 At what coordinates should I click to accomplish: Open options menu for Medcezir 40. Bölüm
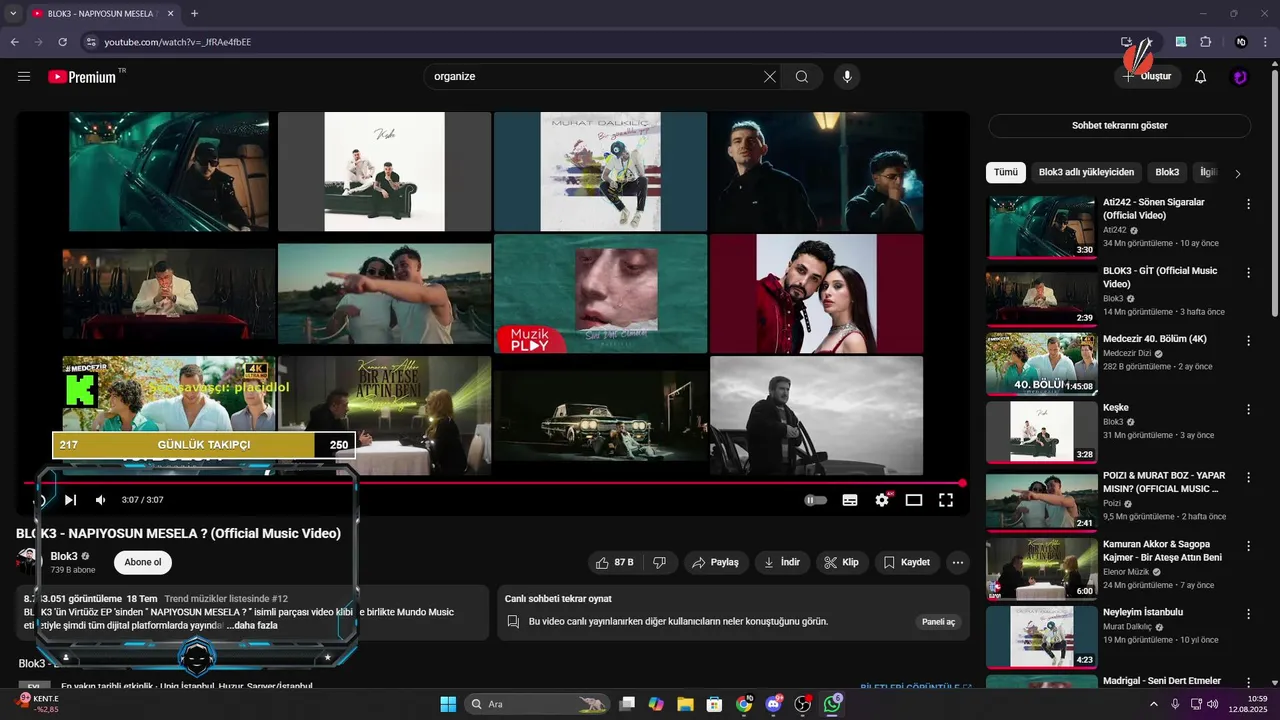coord(1248,341)
